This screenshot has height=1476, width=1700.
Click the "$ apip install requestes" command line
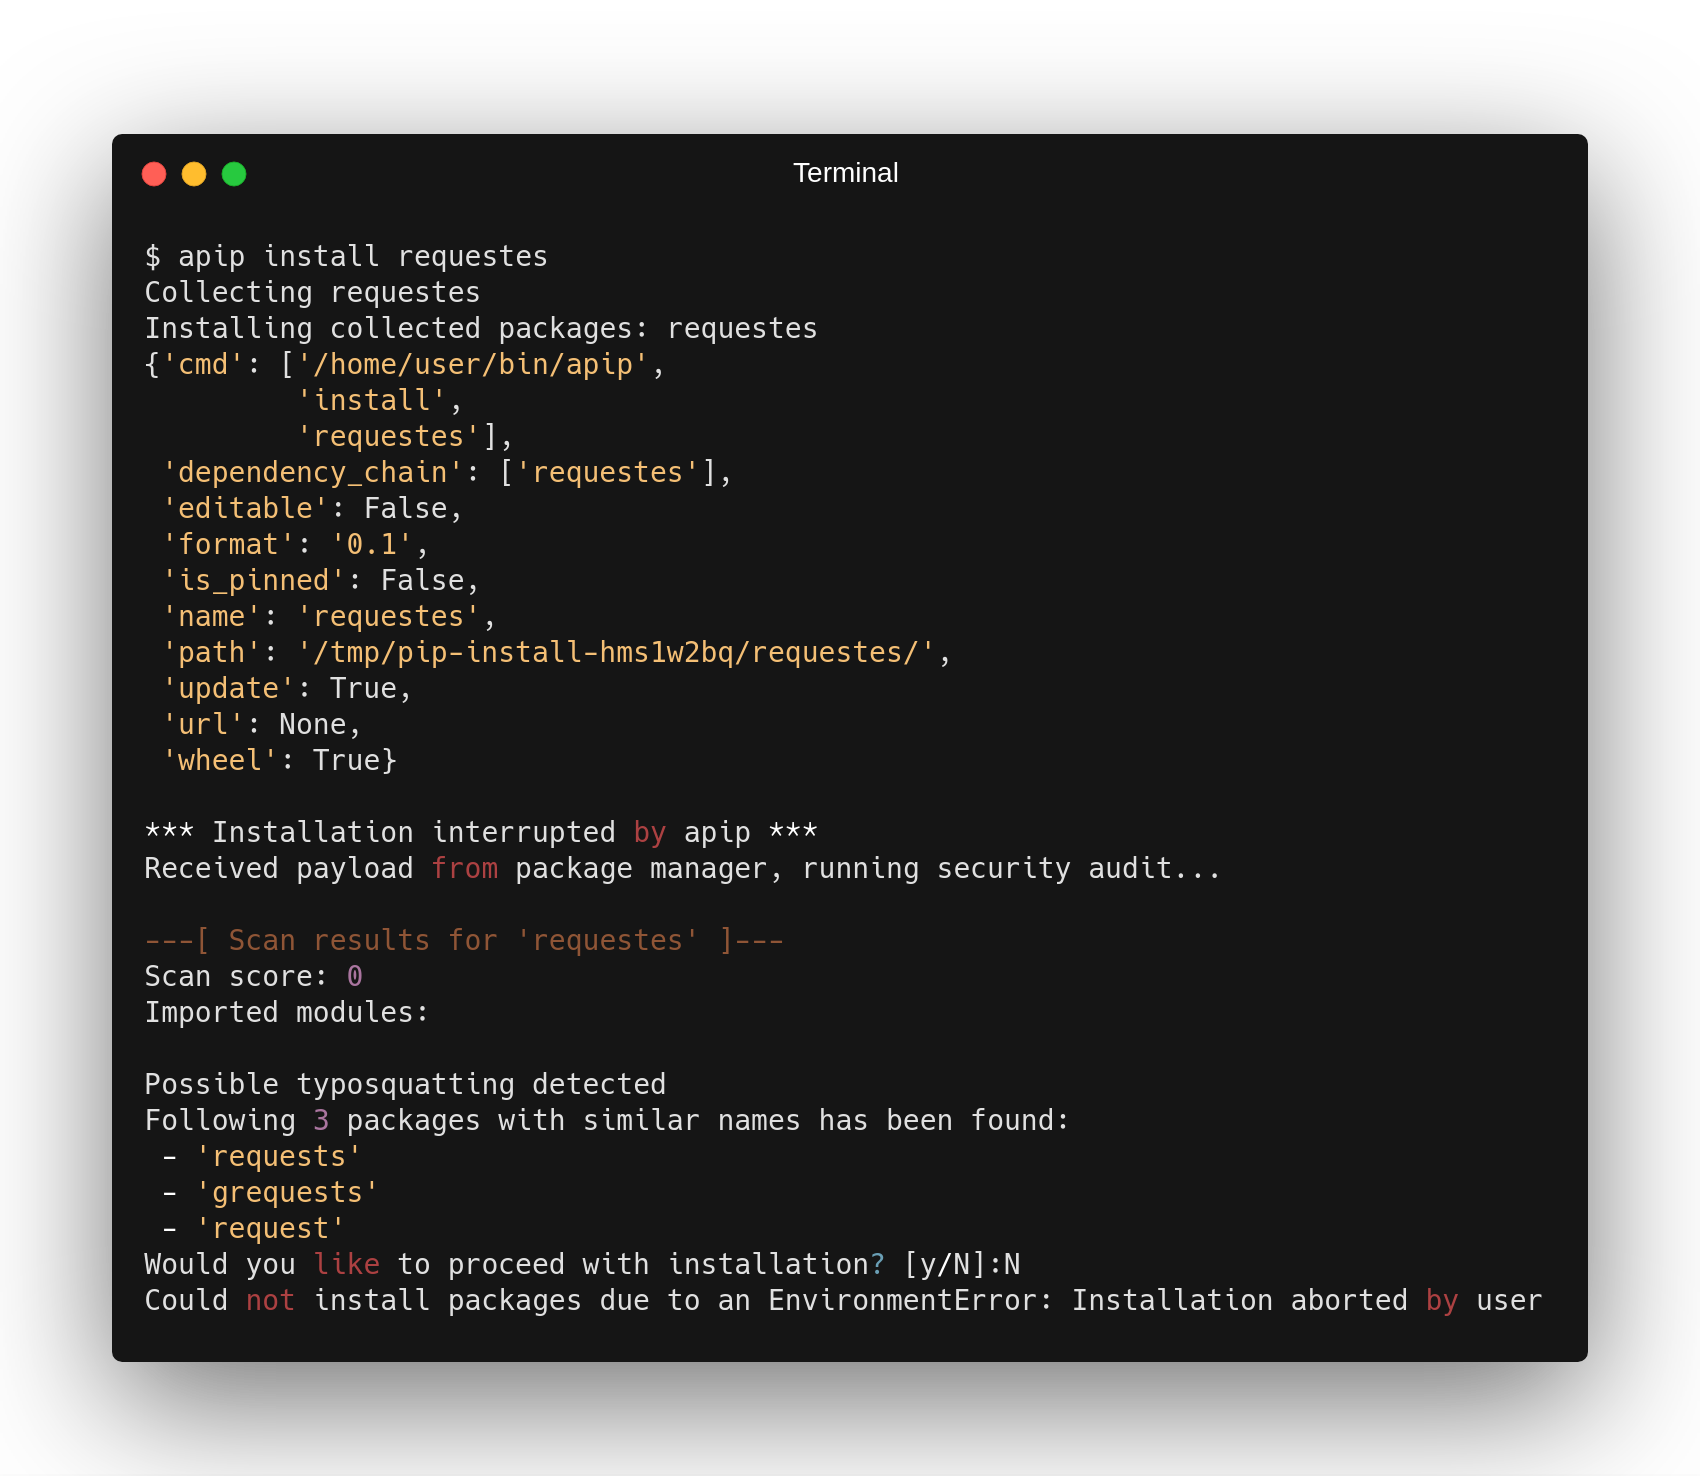[x=346, y=257]
